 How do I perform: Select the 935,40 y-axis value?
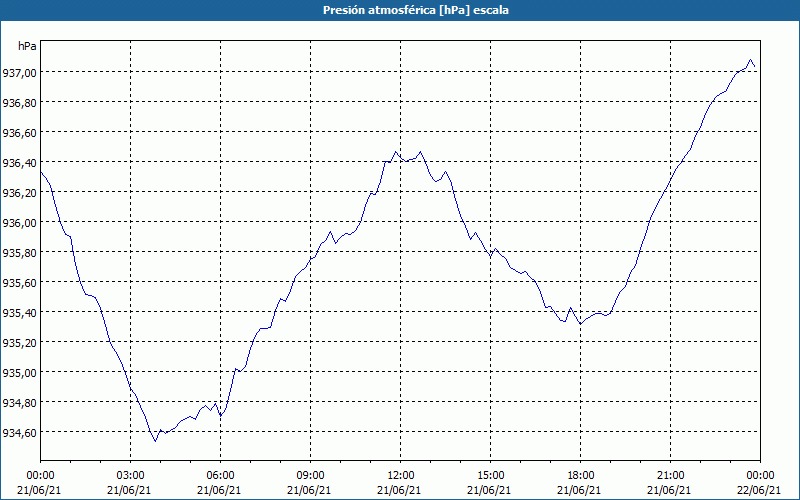[x=19, y=313]
